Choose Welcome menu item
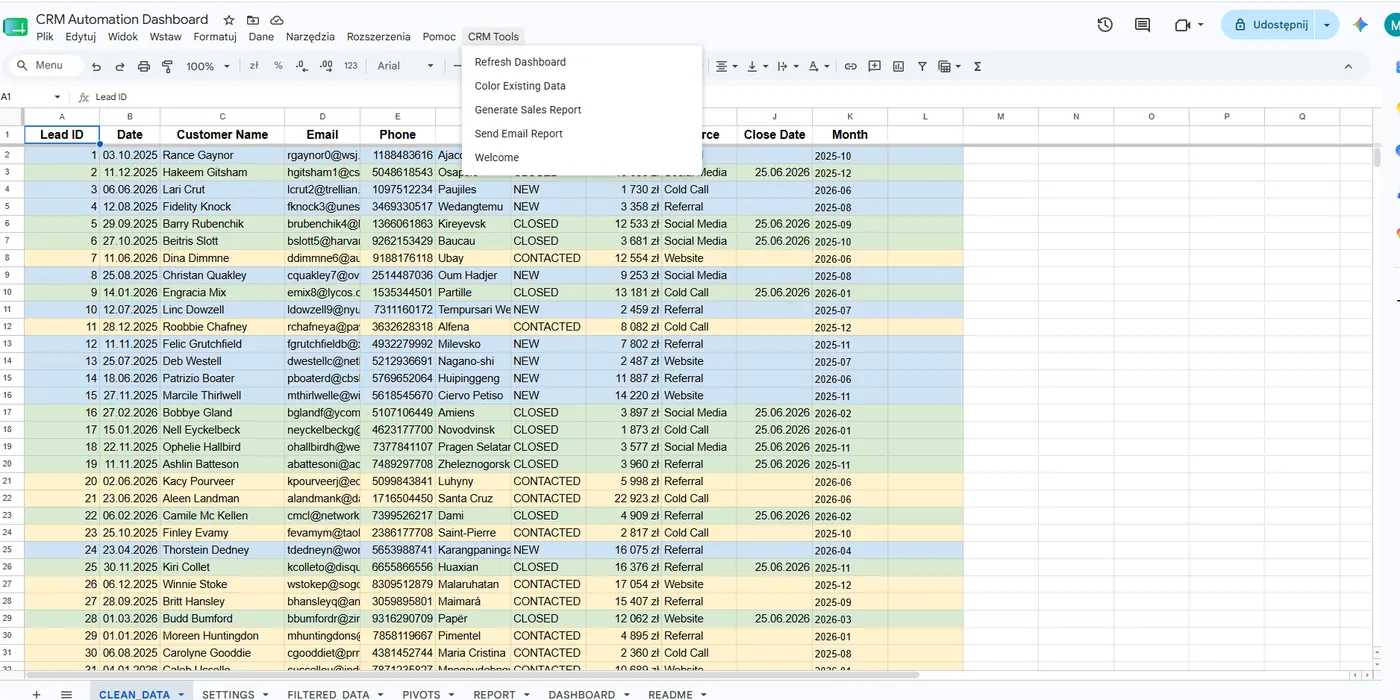 (582, 158)
